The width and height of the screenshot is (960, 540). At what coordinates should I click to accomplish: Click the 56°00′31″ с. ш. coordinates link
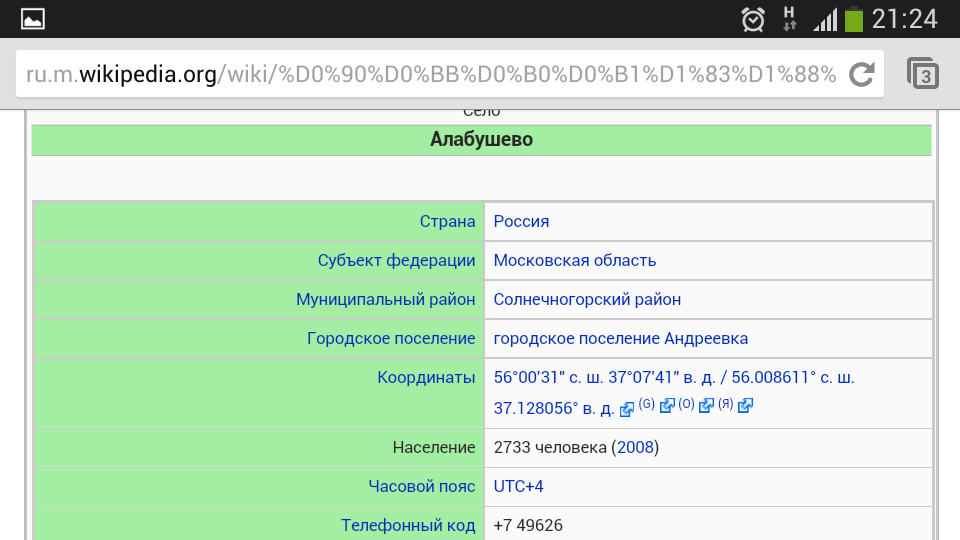pyautogui.click(x=565, y=378)
